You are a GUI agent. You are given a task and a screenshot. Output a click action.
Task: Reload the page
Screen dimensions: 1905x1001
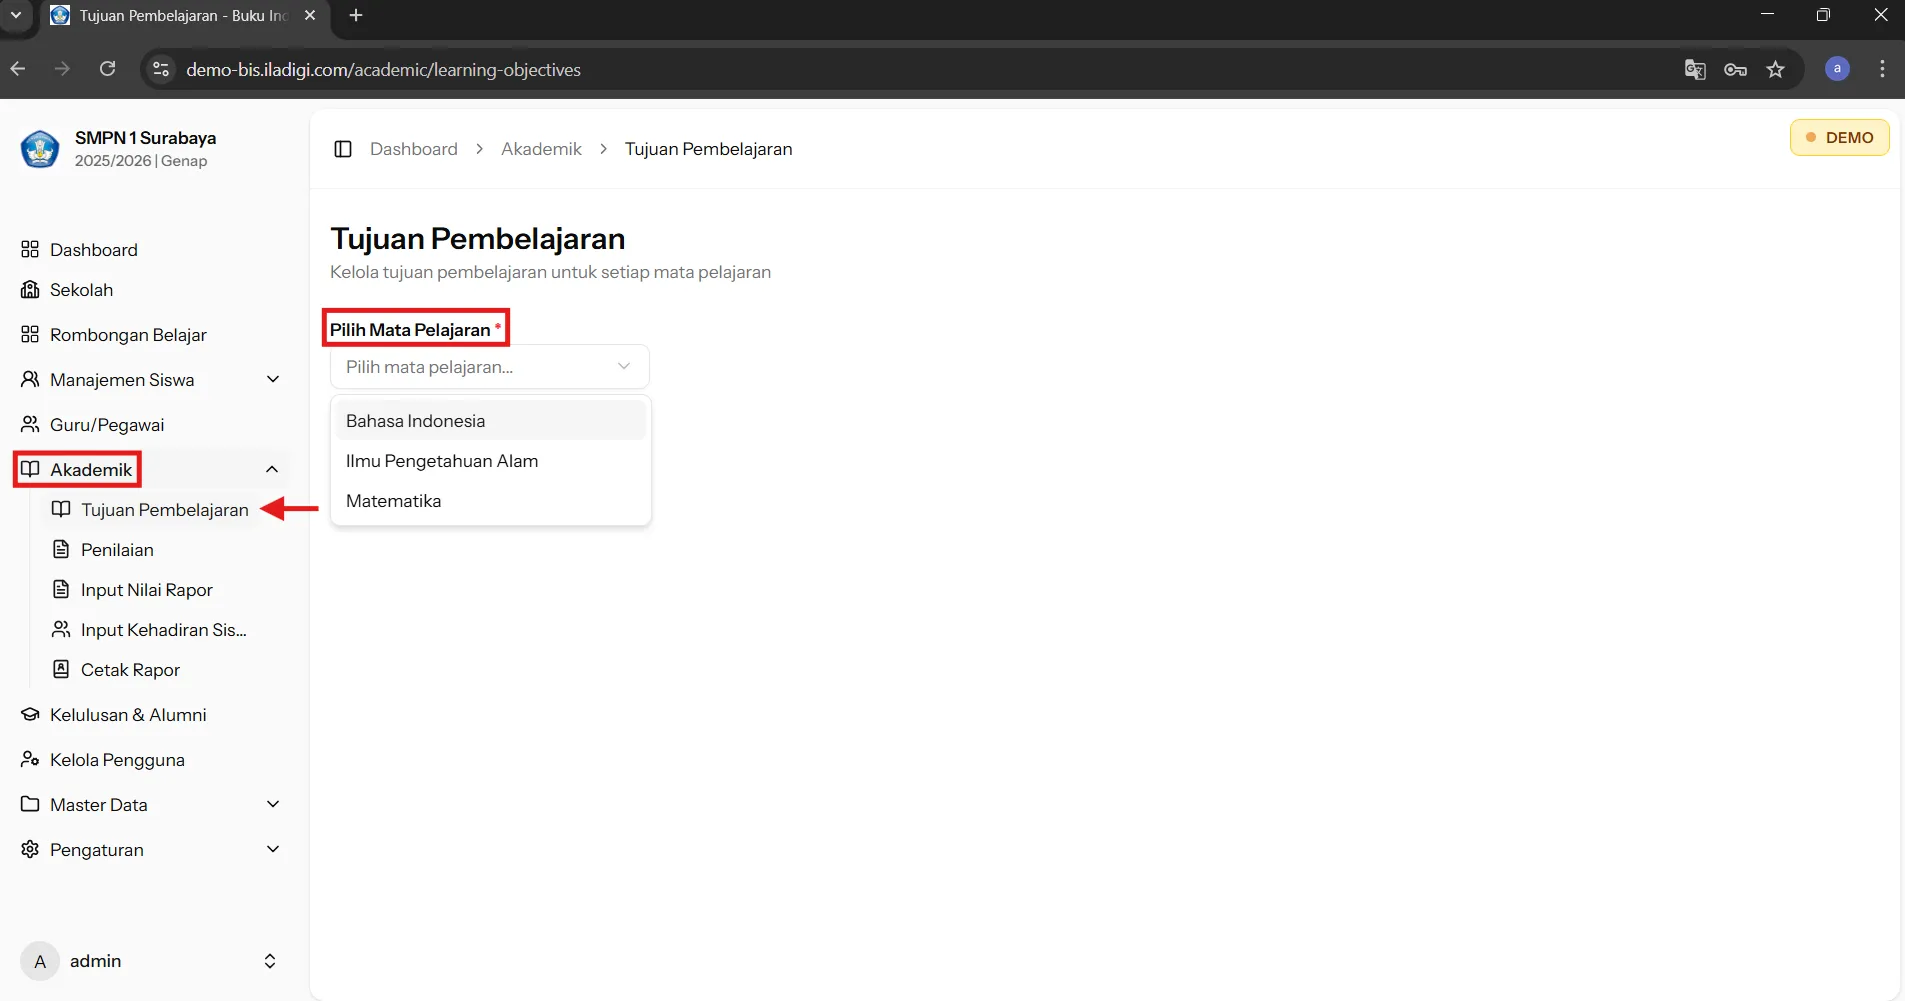tap(108, 69)
